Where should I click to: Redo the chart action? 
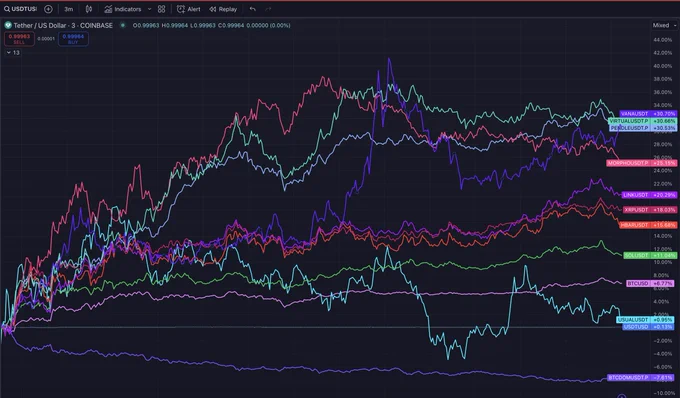click(268, 9)
